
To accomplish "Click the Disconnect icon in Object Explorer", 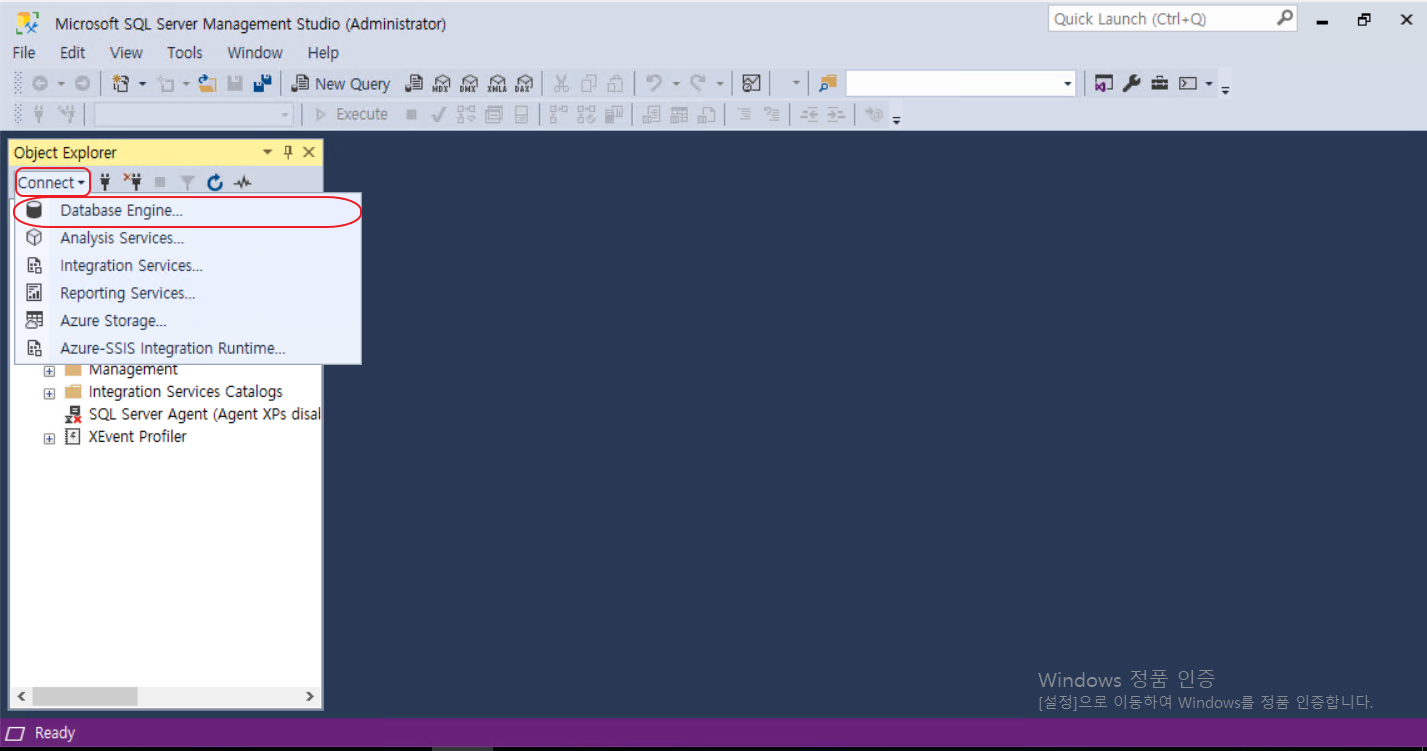I will pyautogui.click(x=132, y=182).
